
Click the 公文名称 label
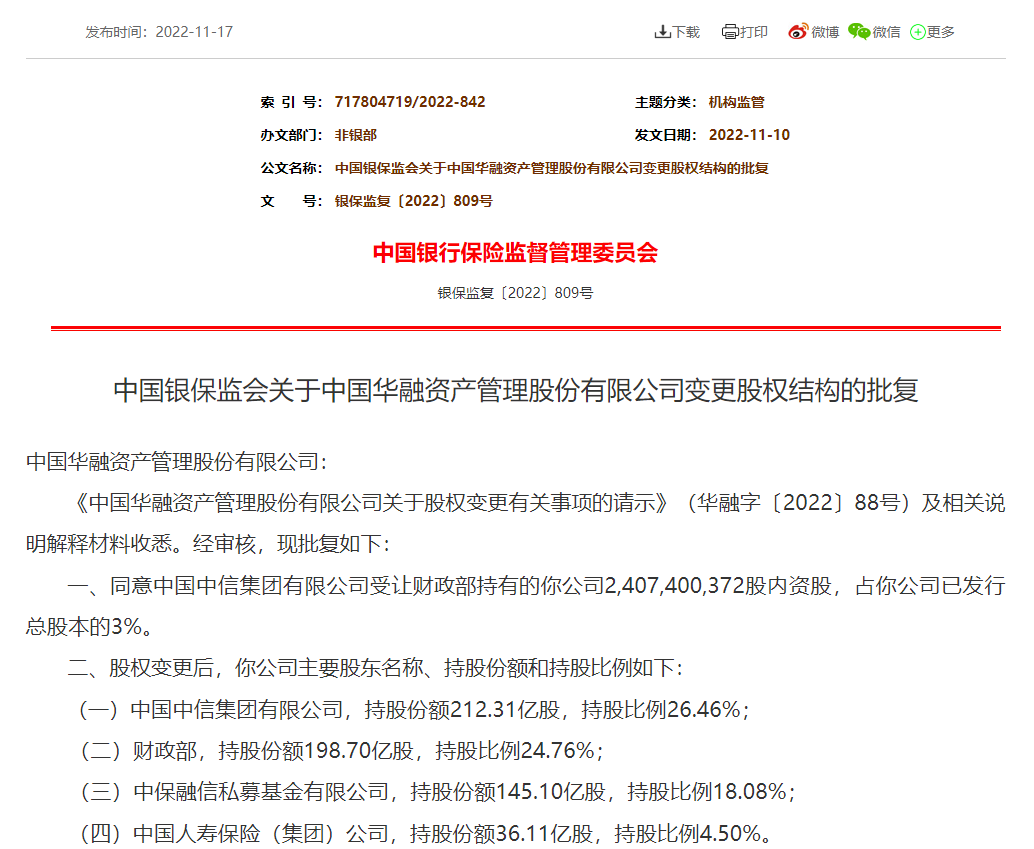tap(291, 168)
